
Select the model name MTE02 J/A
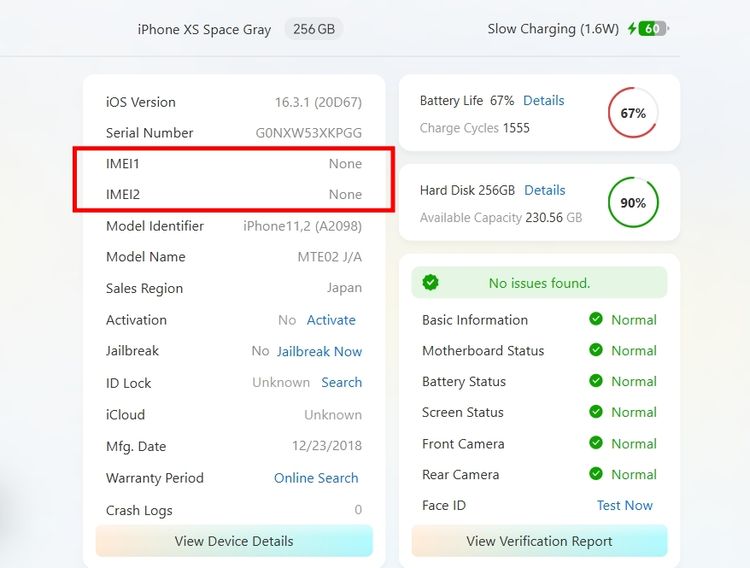(330, 257)
